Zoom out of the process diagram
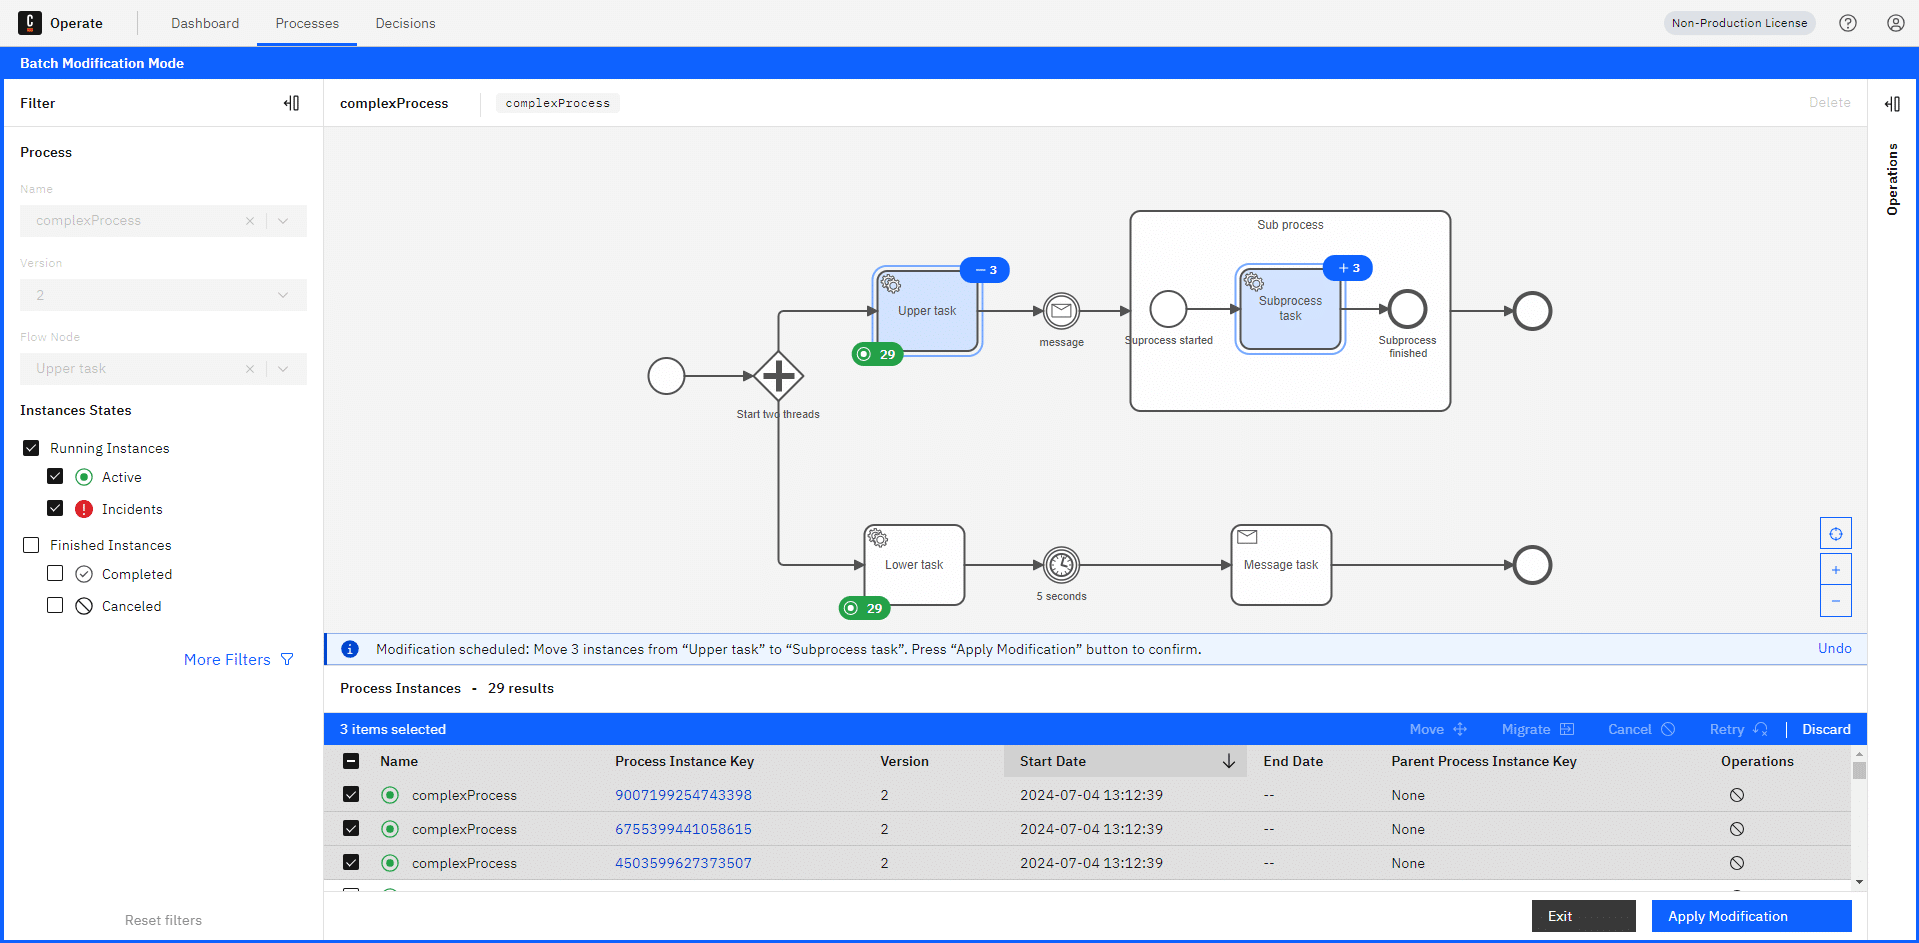Screen dimensions: 1919x943 coord(1835,601)
